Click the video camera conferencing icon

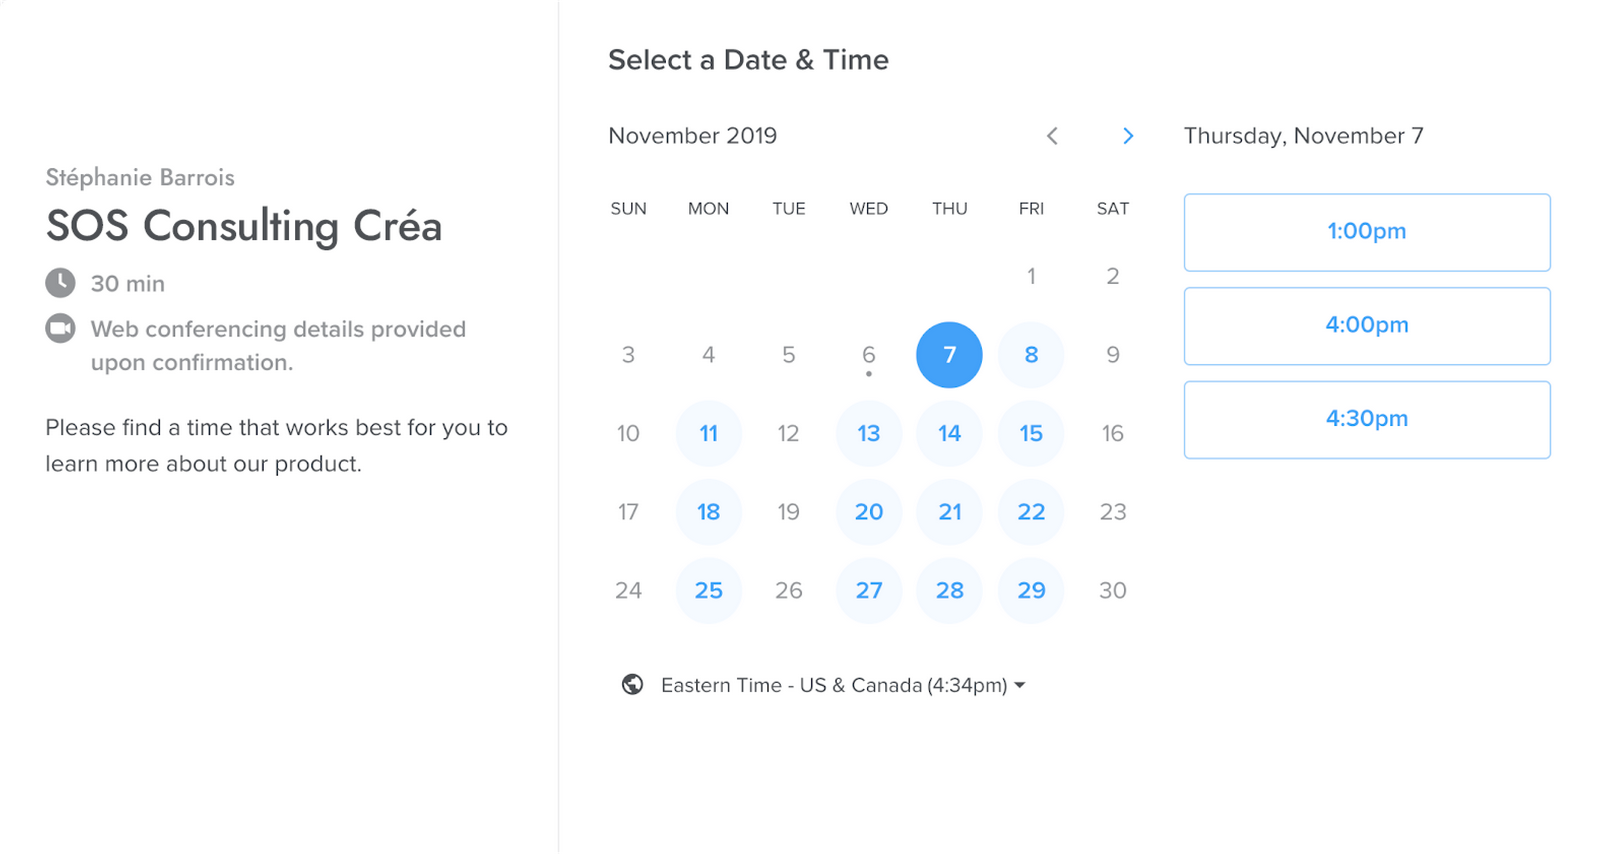60,328
